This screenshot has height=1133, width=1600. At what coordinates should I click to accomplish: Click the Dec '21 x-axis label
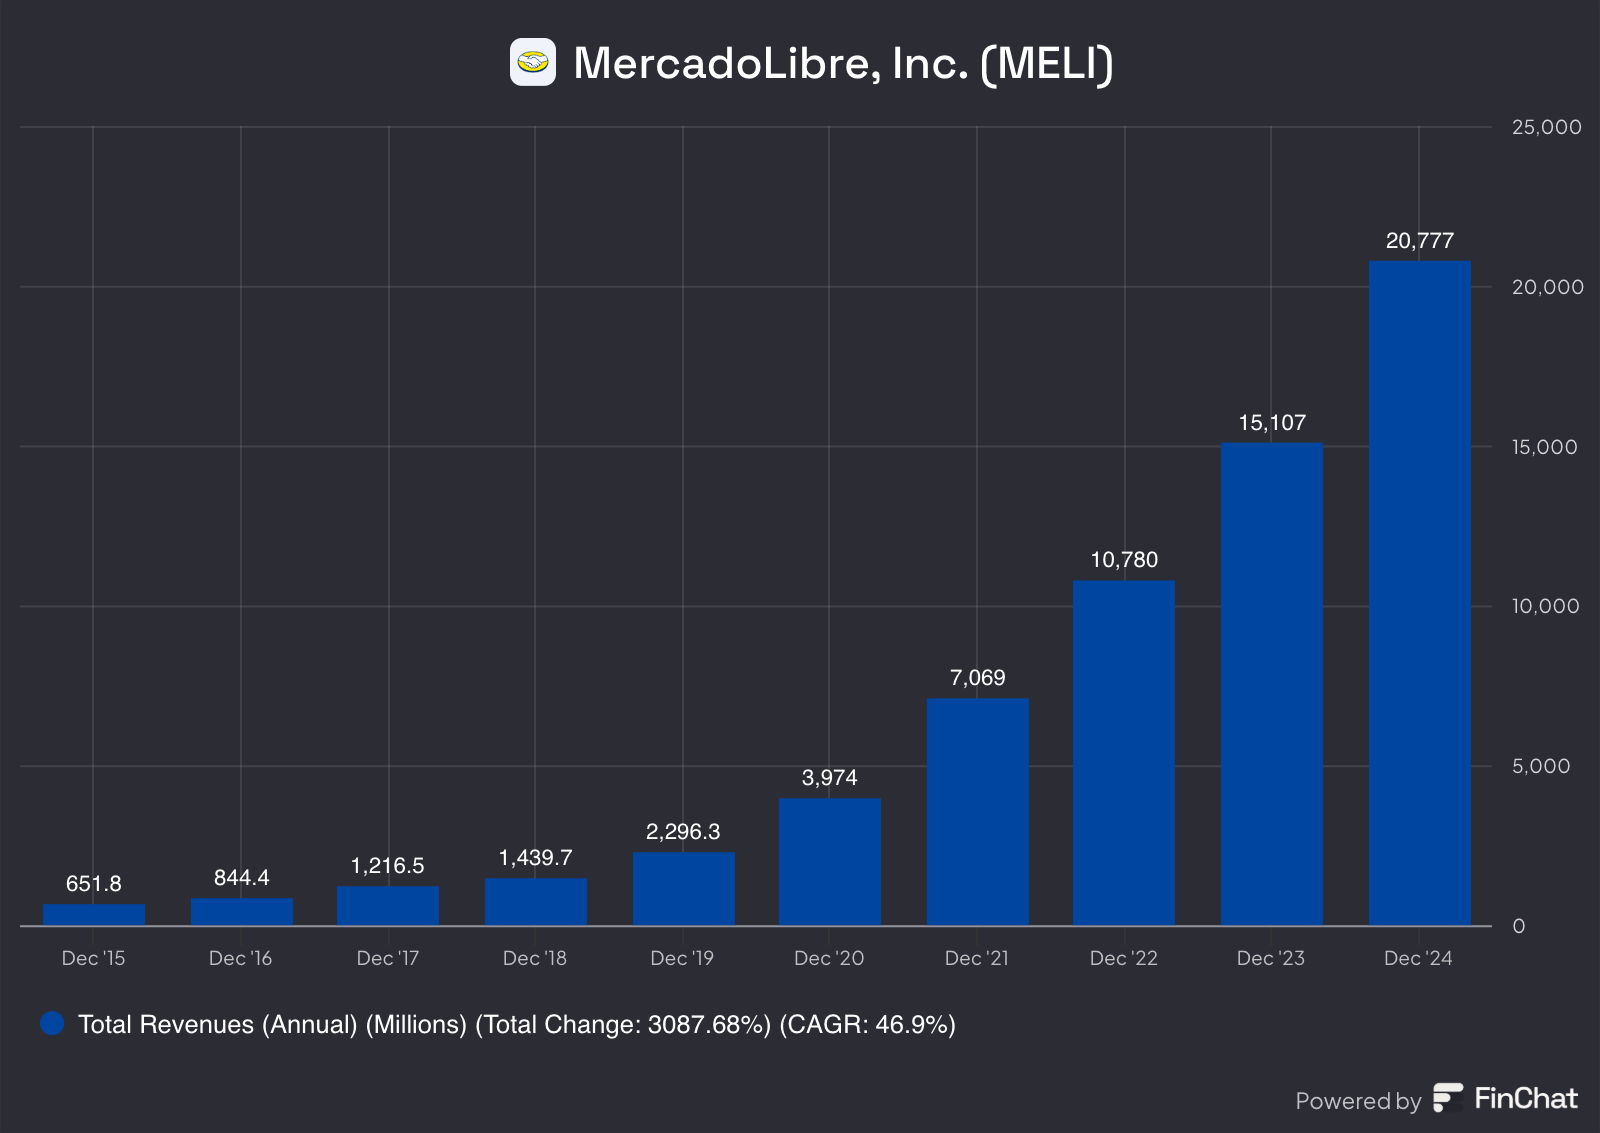point(977,958)
